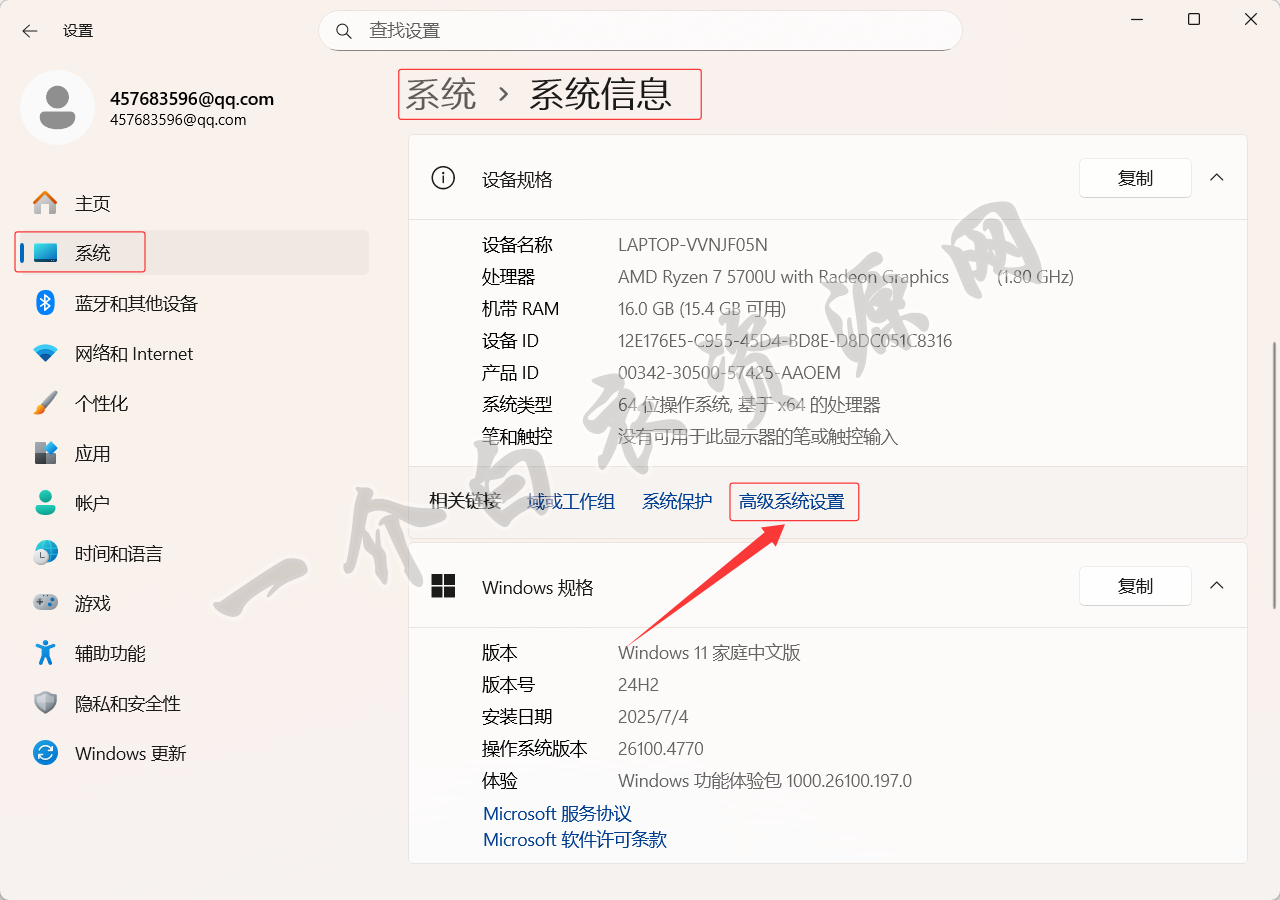The image size is (1280, 900).
Task: Click the device name LAPTOP-VVNJF05N
Action: (693, 245)
